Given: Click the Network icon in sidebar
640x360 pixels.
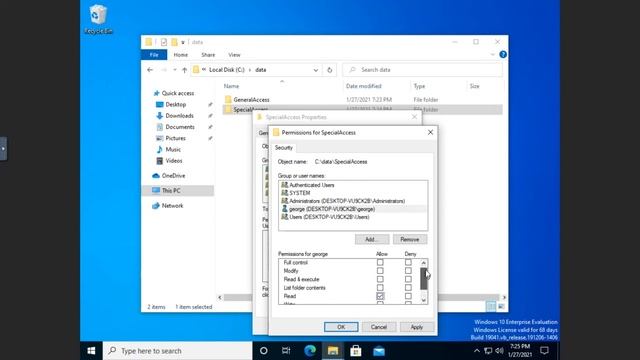Looking at the screenshot, I should [x=156, y=206].
